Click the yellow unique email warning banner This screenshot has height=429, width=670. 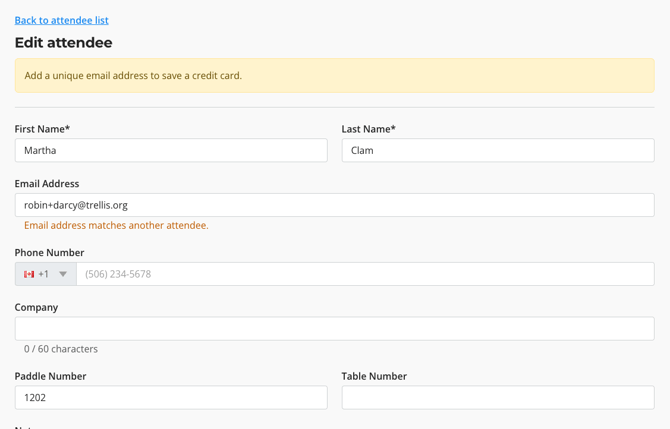(334, 75)
